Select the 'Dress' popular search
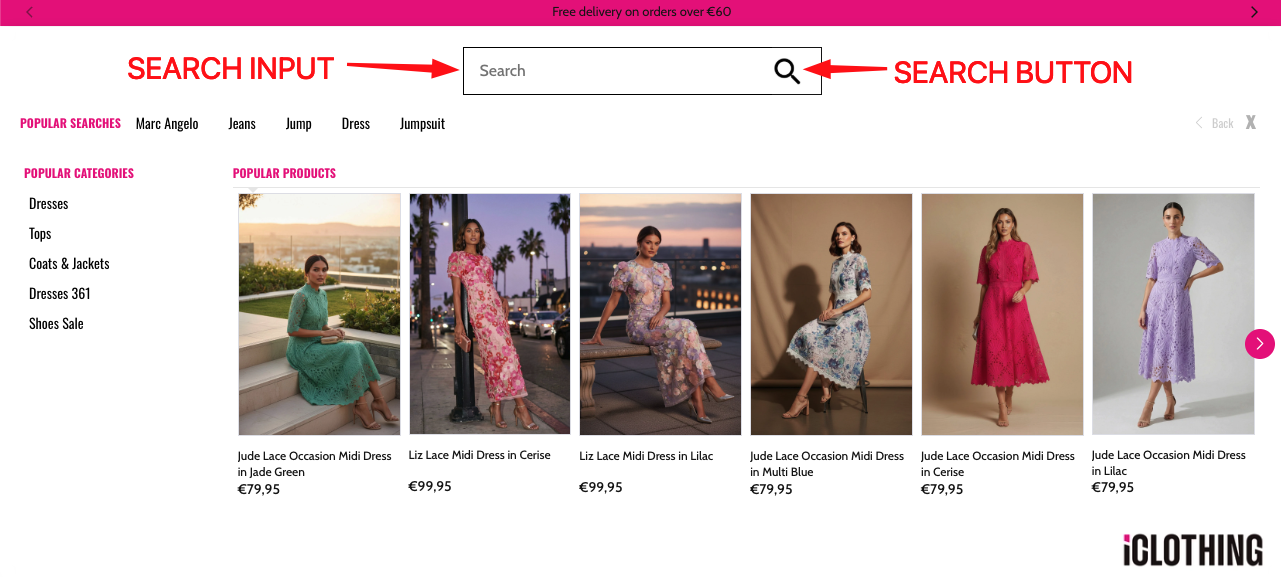The height and width of the screenshot is (577, 1281). coord(355,122)
